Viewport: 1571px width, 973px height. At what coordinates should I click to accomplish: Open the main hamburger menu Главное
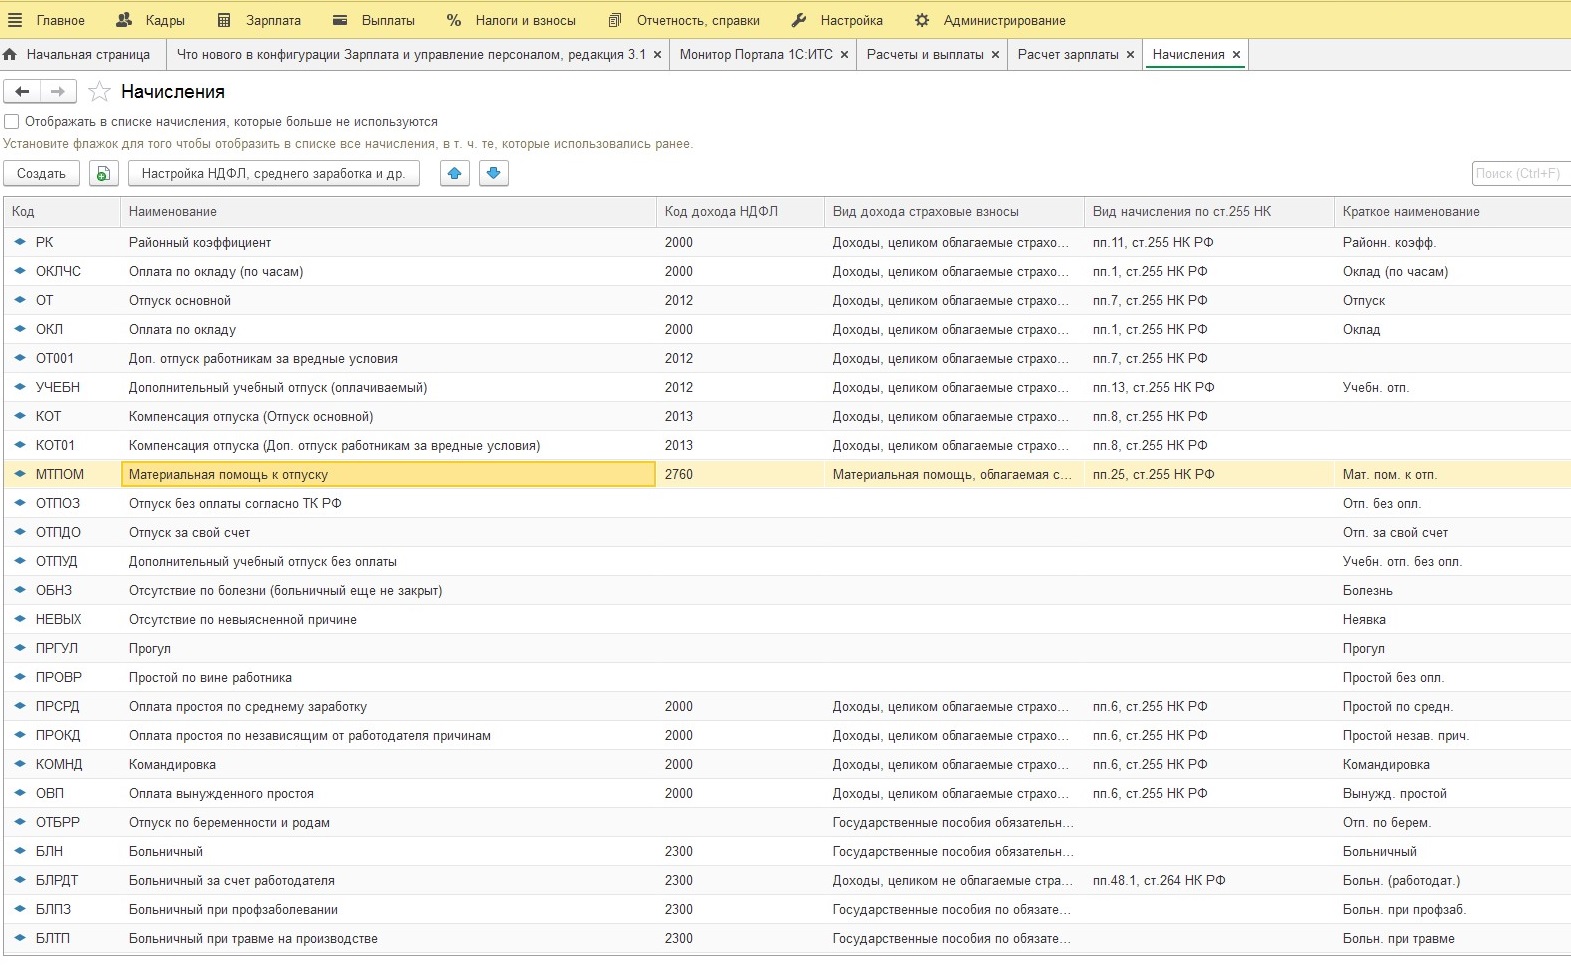click(46, 20)
